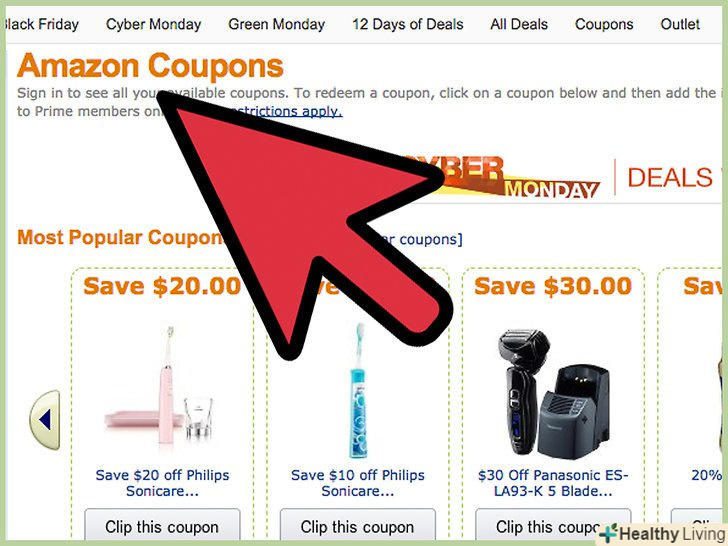The height and width of the screenshot is (546, 728).
Task: Open the Save $20 off Philips Sonicare link
Action: [162, 483]
